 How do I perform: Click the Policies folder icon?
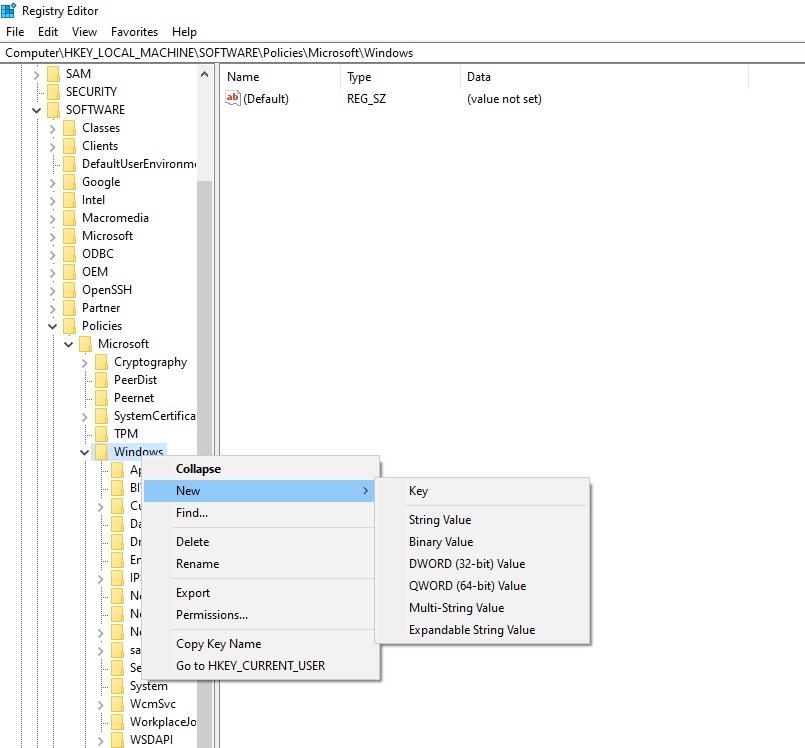[x=69, y=326]
